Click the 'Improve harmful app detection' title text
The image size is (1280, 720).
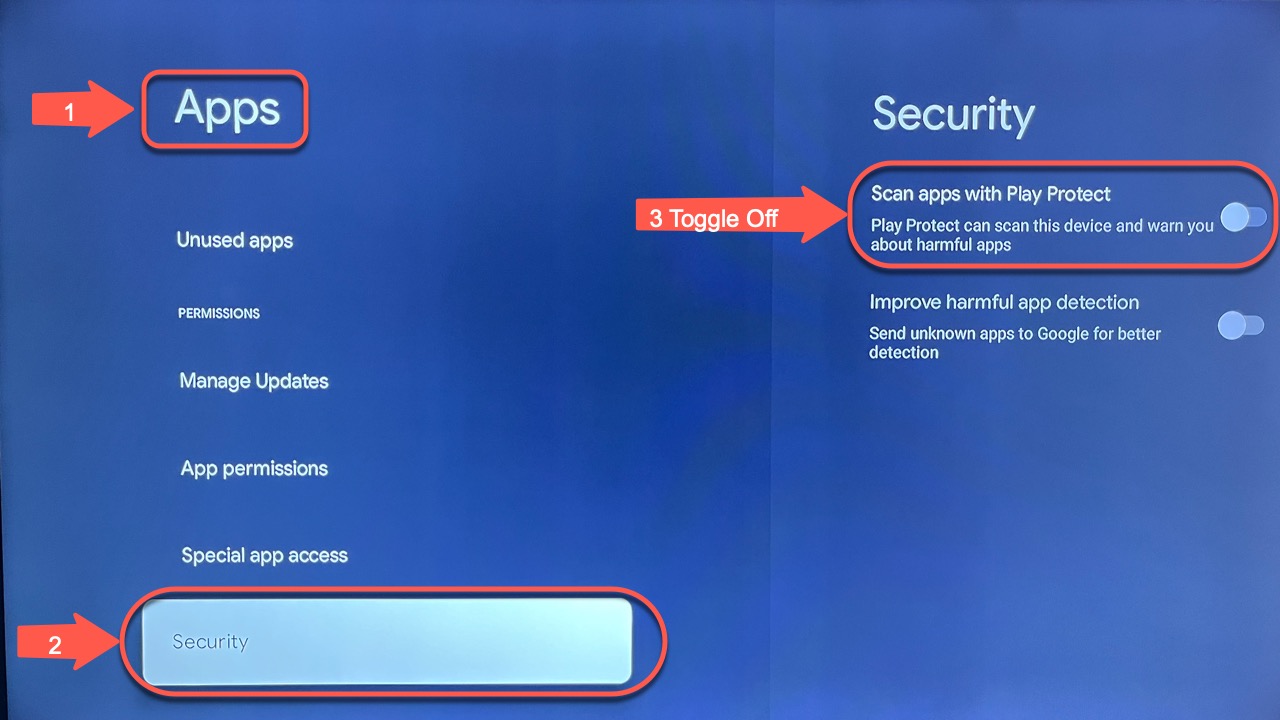[1004, 302]
